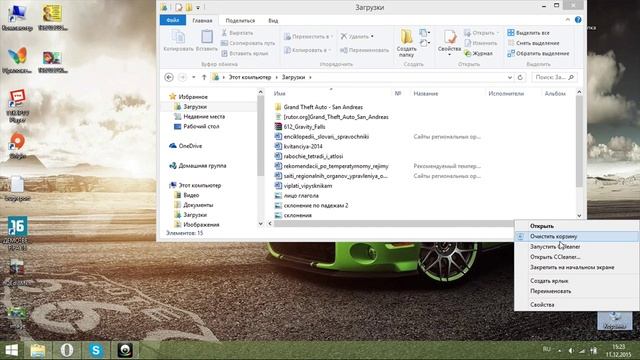Select the viplati_vipysknikam file

pyautogui.click(x=308, y=186)
